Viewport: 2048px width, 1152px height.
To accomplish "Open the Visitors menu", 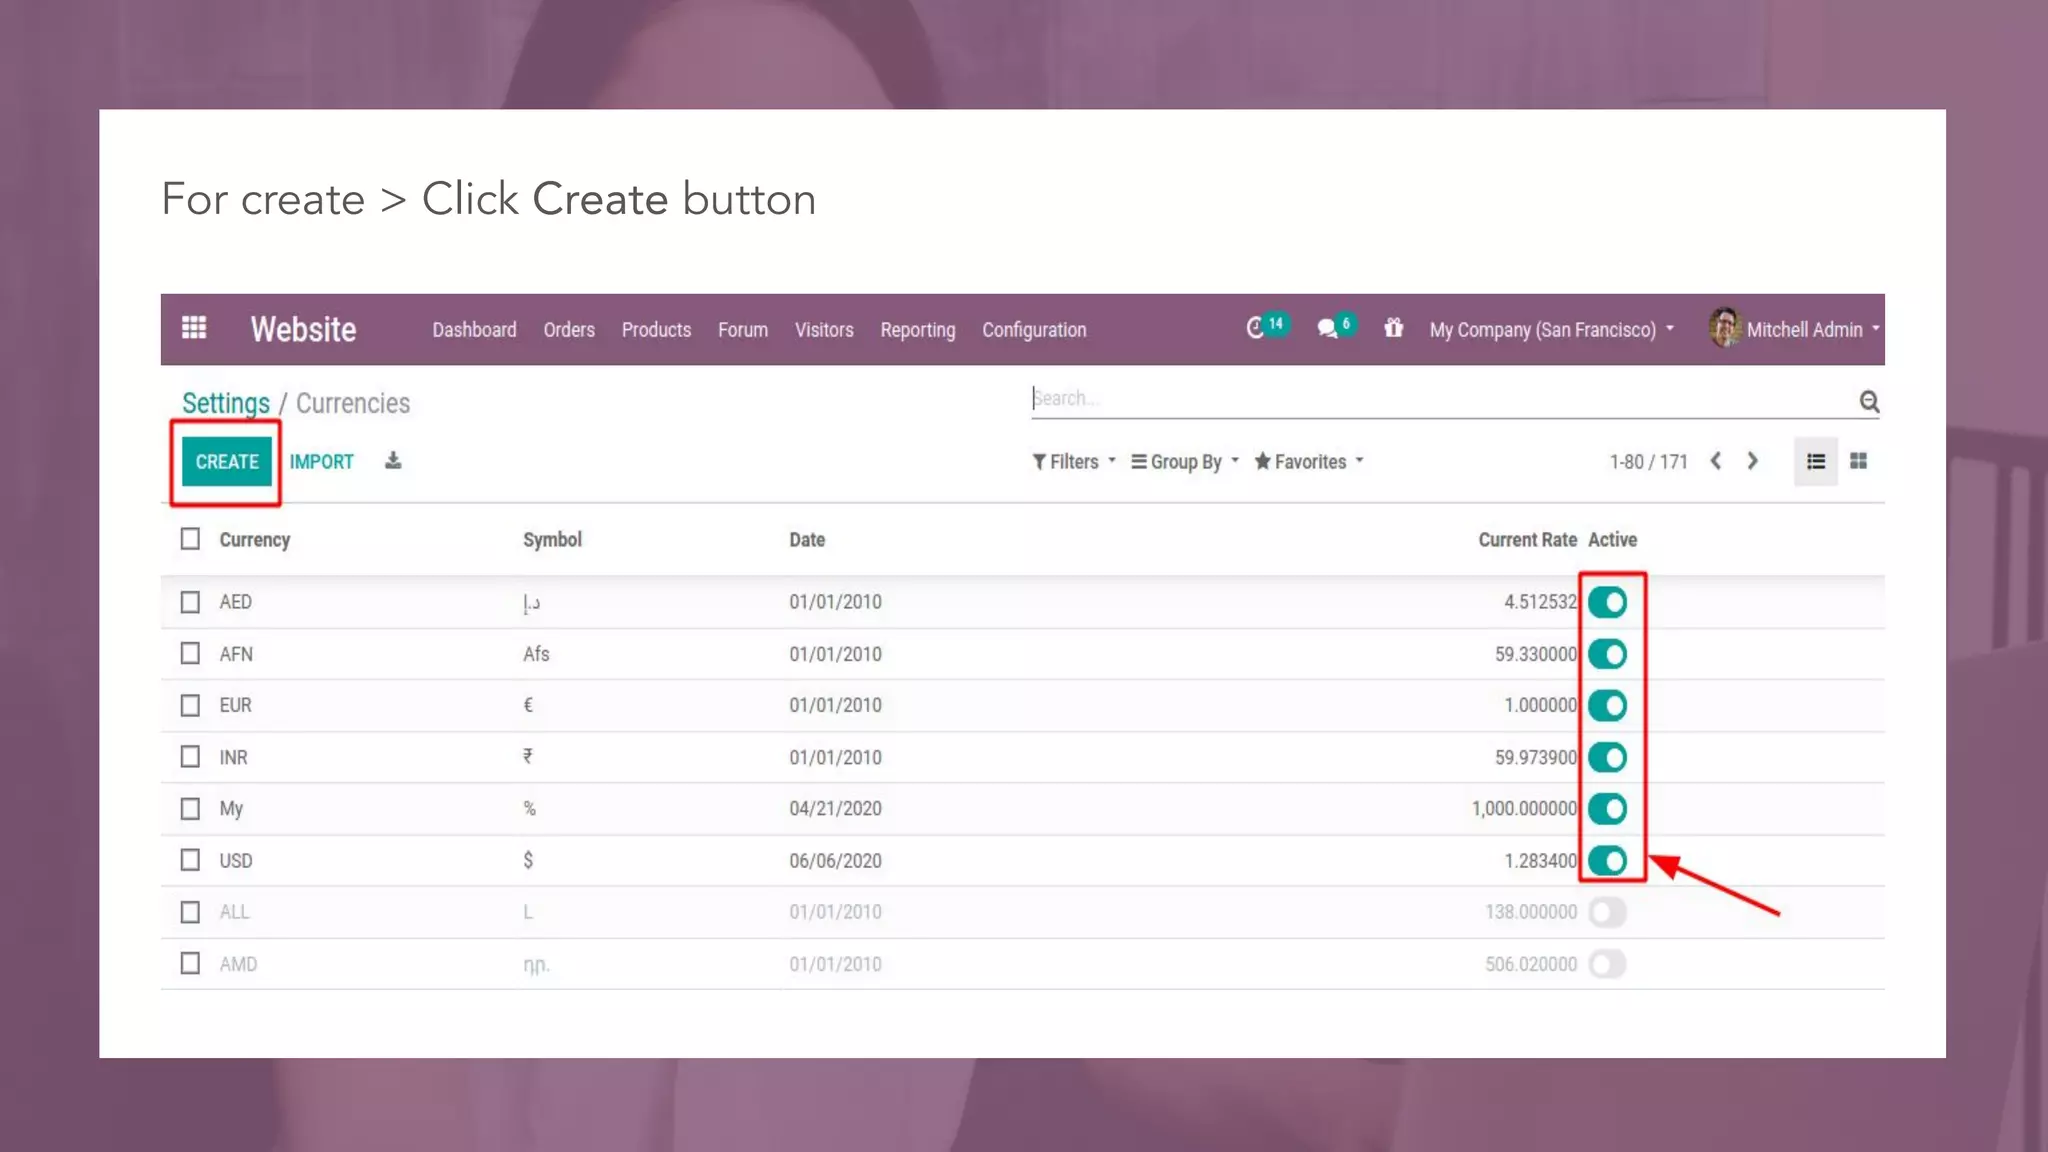I will (824, 330).
